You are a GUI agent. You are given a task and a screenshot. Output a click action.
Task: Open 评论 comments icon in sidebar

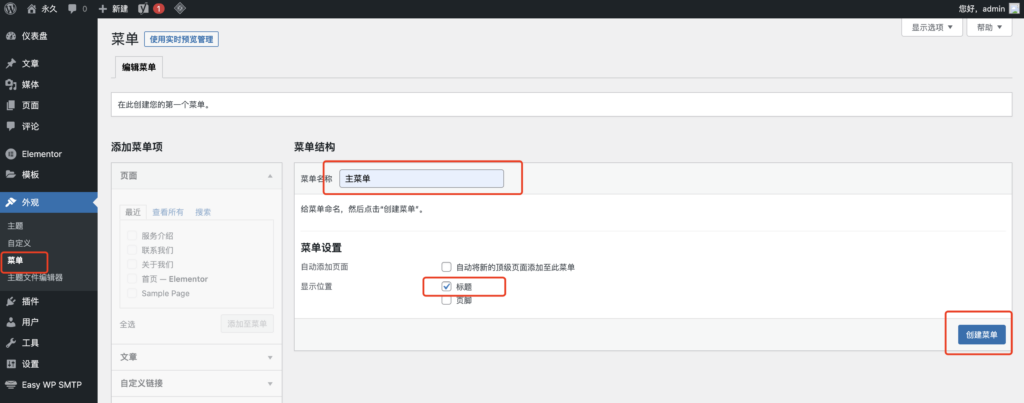[10, 126]
